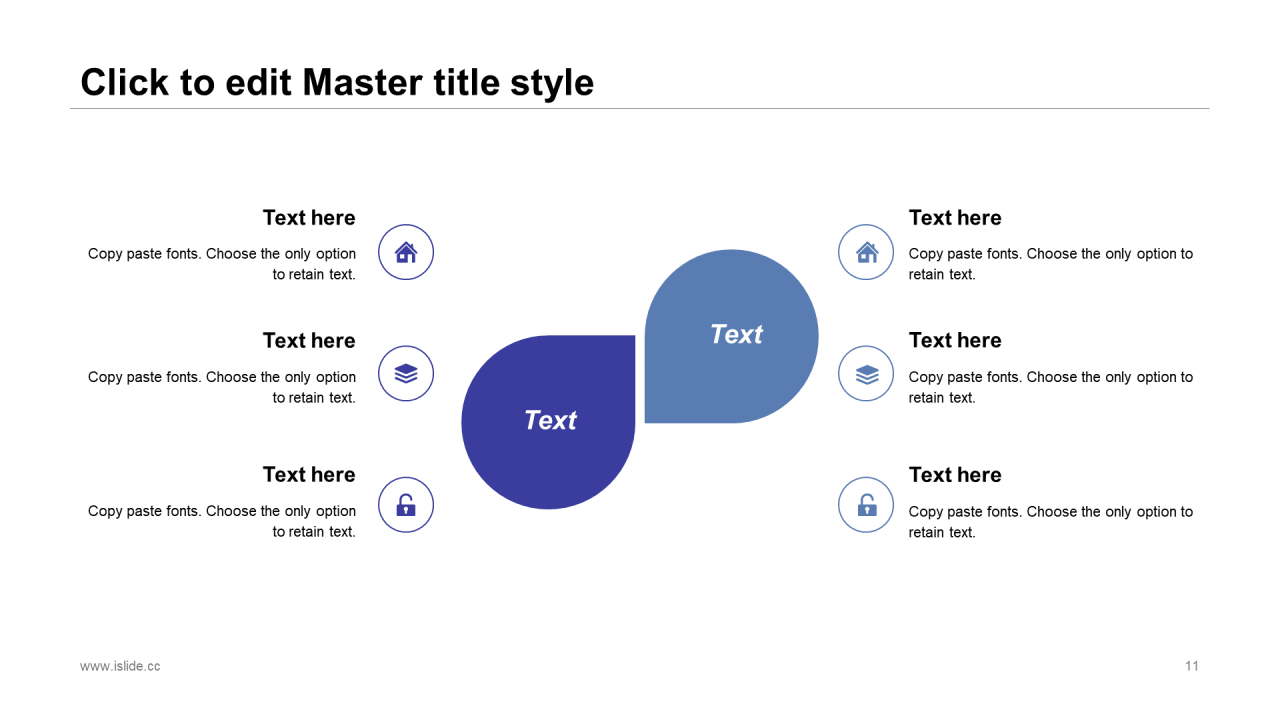The image size is (1280, 720).
Task: Select the 'Copy paste fonts' paragraph beside indigo house icon
Action: point(222,264)
